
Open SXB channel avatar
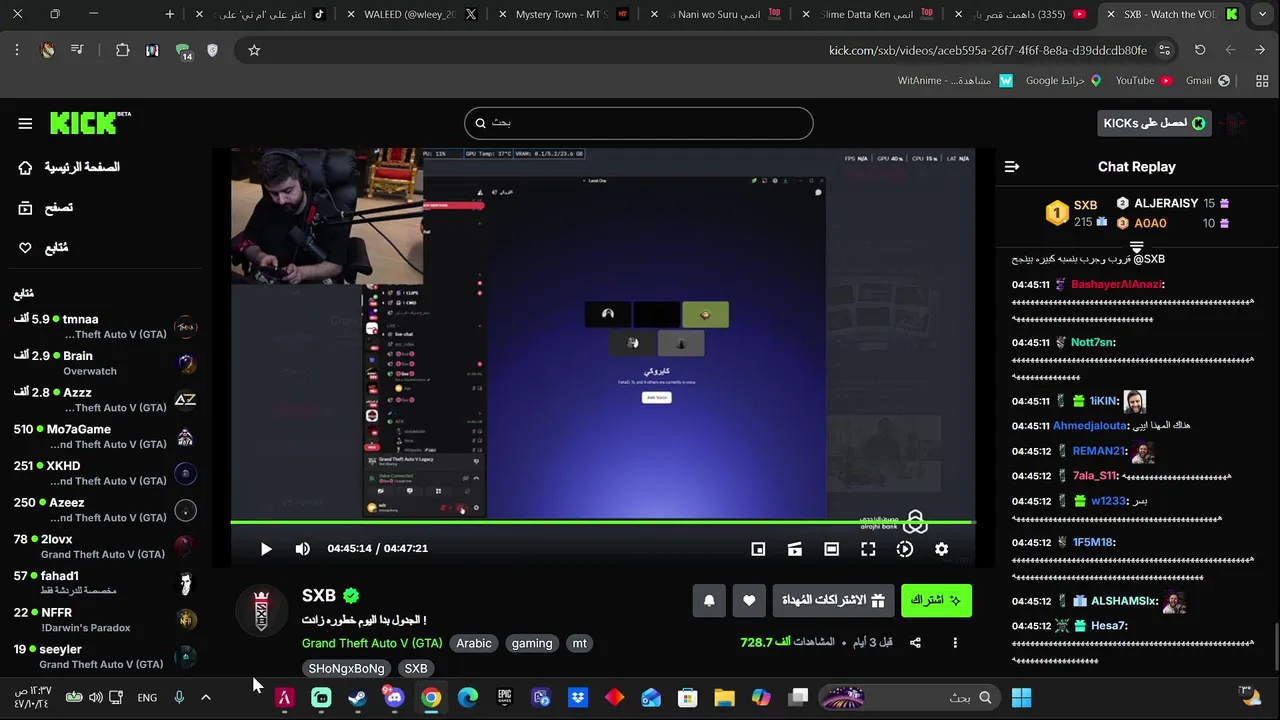point(261,610)
